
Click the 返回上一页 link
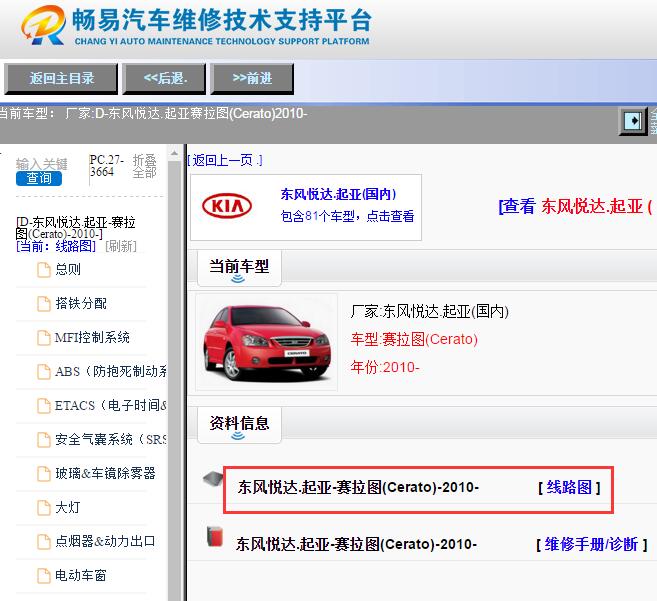(225, 160)
